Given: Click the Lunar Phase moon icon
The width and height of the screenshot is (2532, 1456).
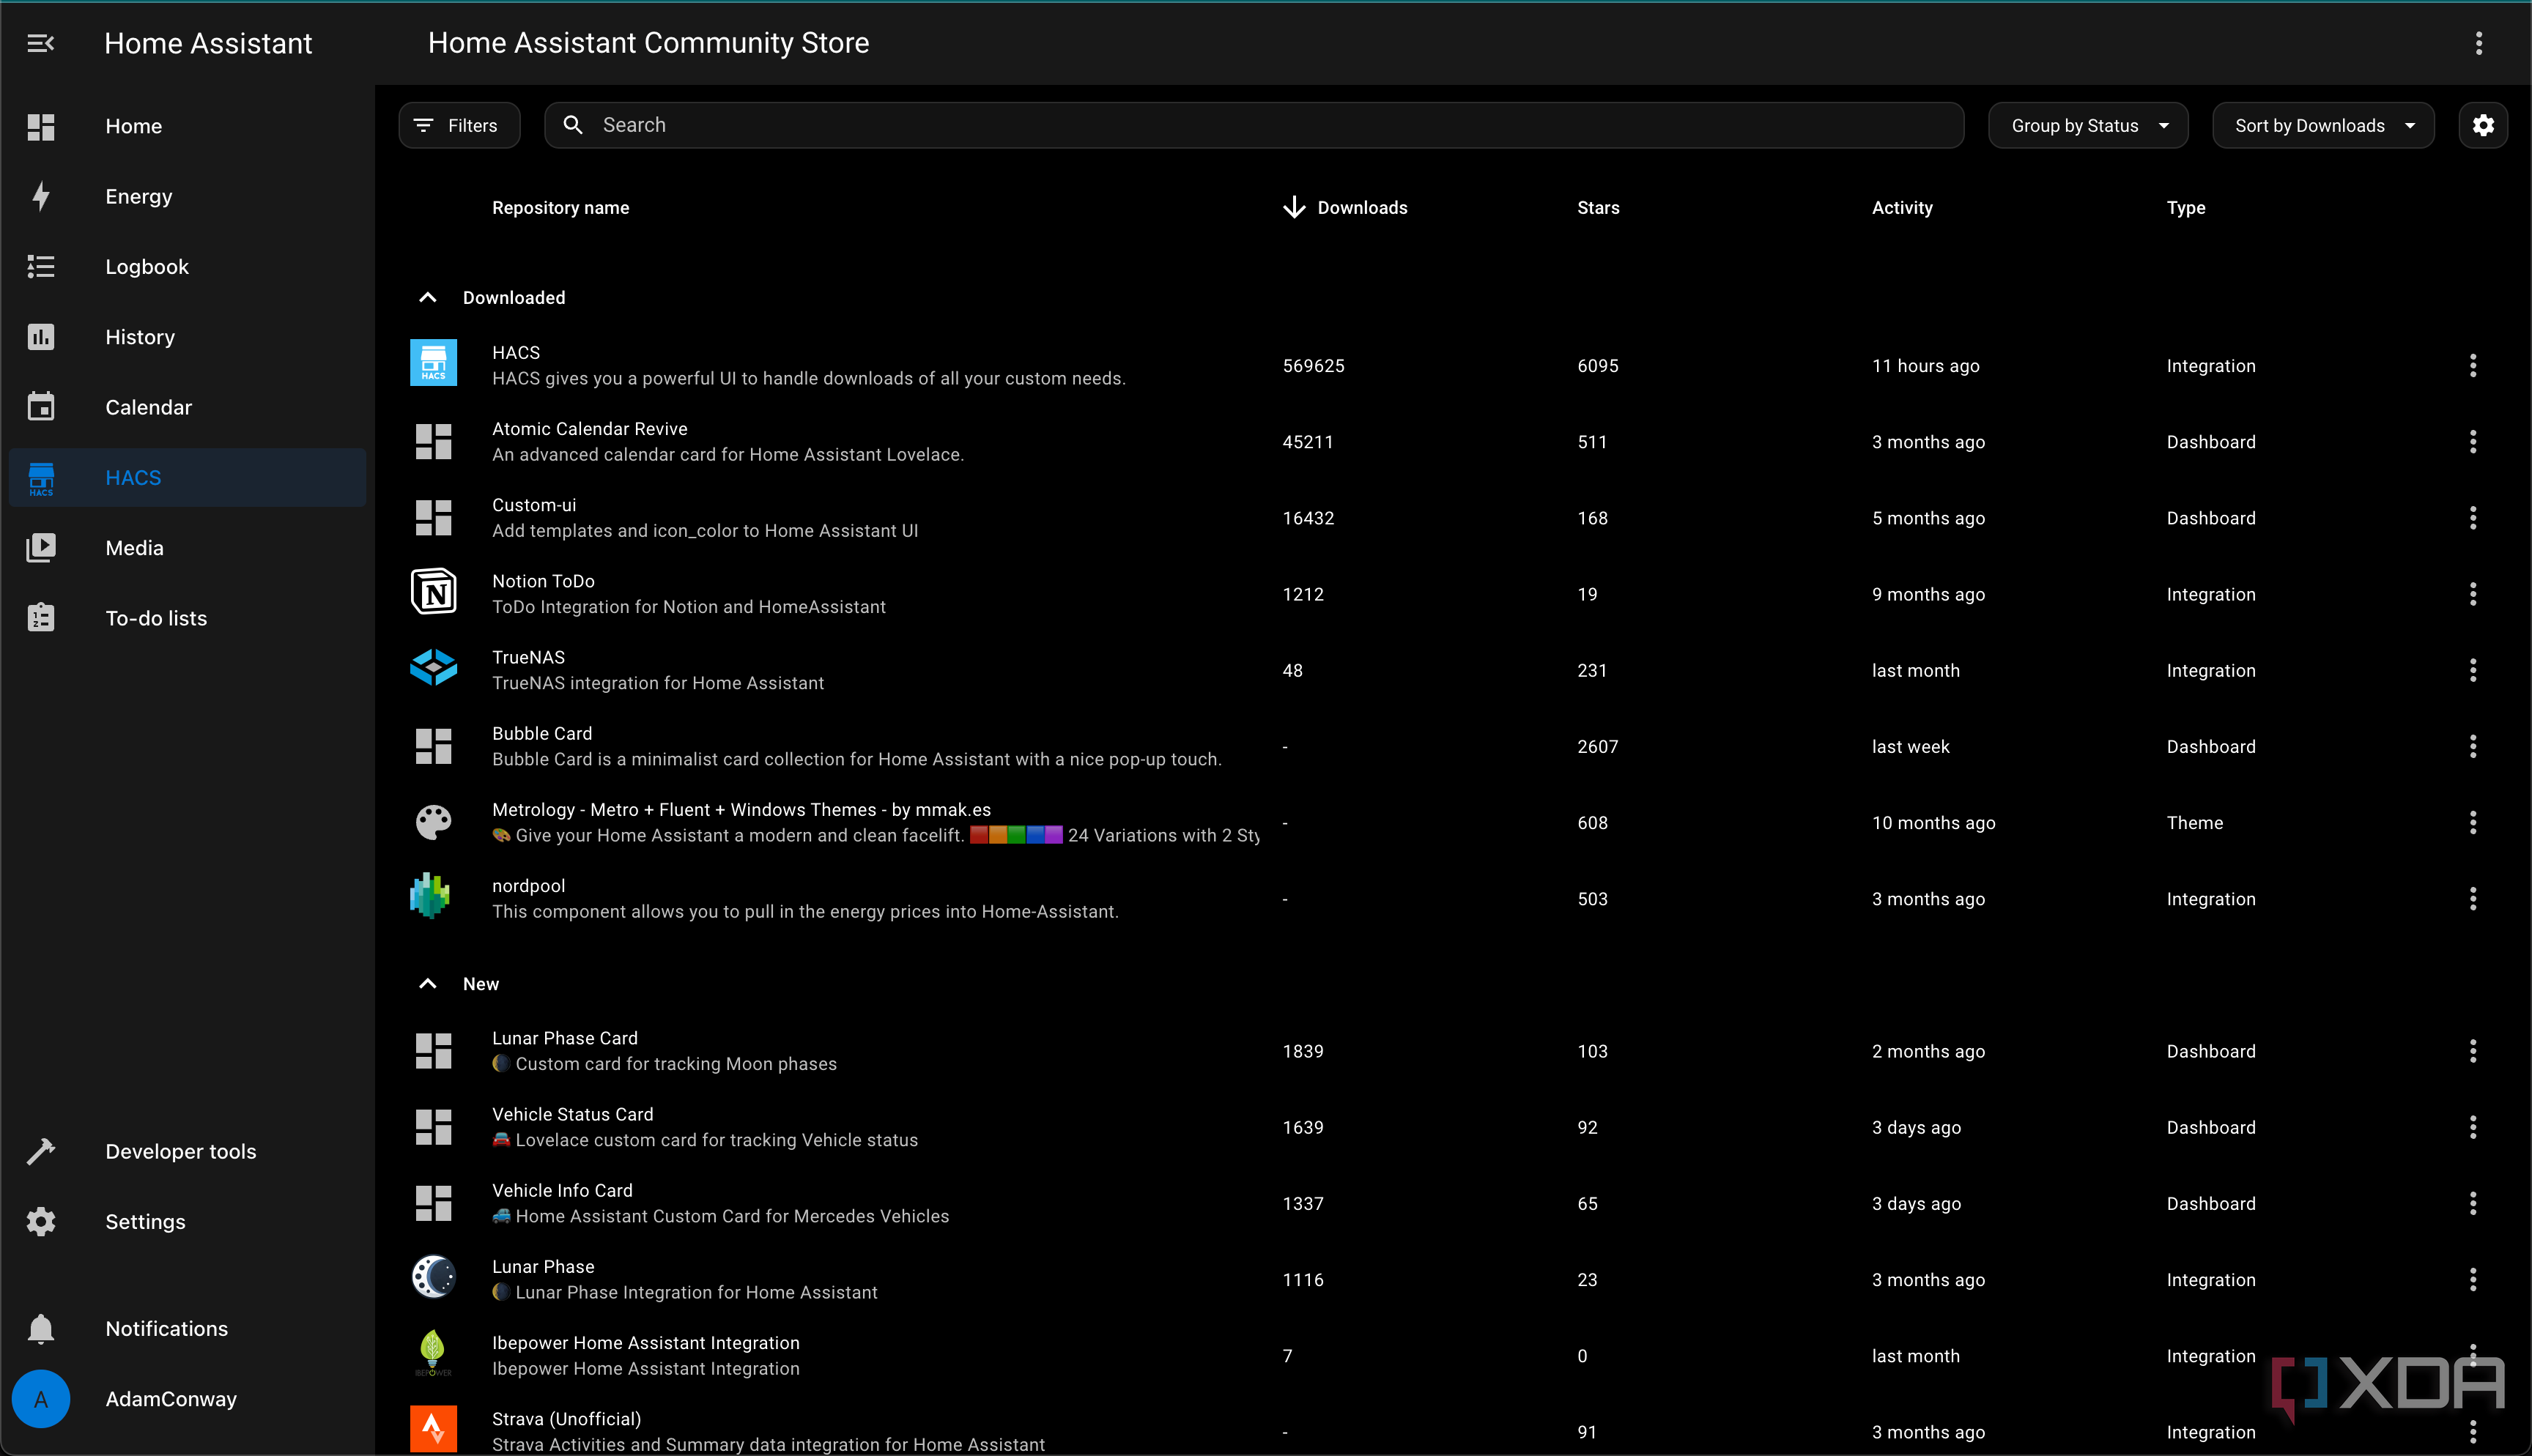Looking at the screenshot, I should coord(433,1277).
